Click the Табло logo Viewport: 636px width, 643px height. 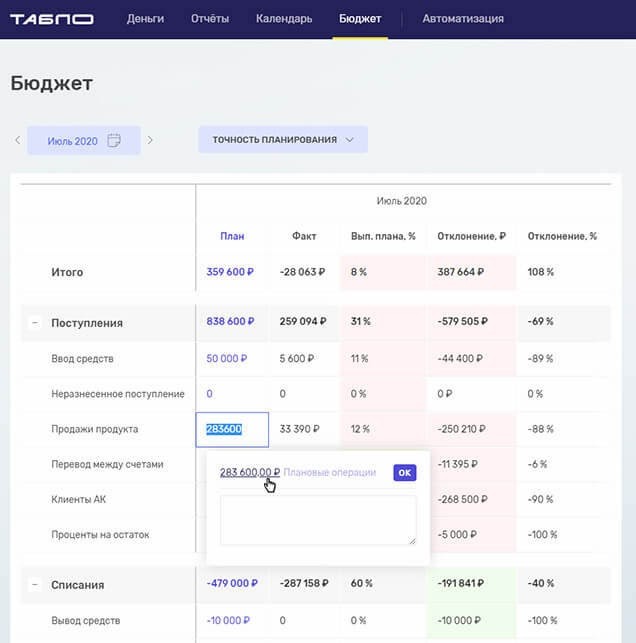click(52, 19)
